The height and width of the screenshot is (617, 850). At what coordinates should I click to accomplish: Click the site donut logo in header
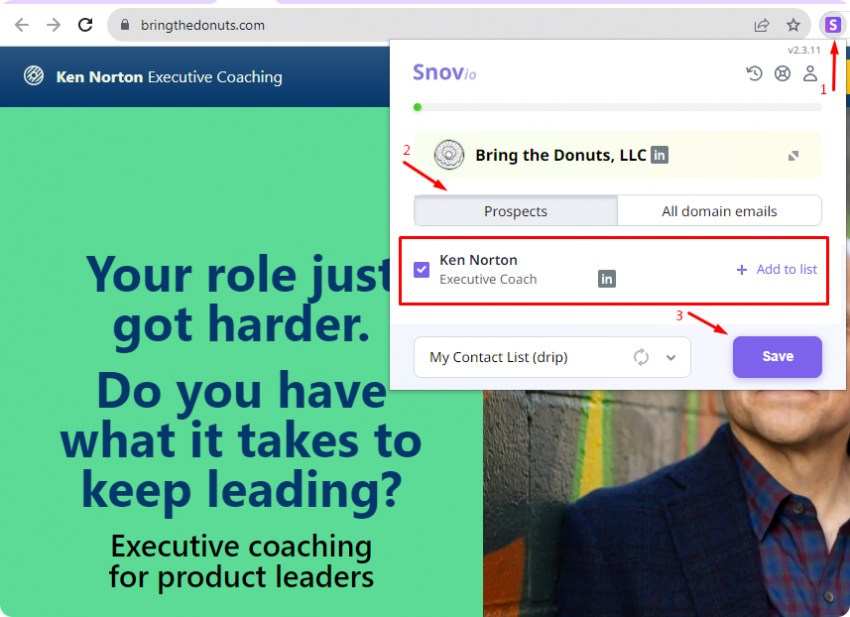(34, 75)
